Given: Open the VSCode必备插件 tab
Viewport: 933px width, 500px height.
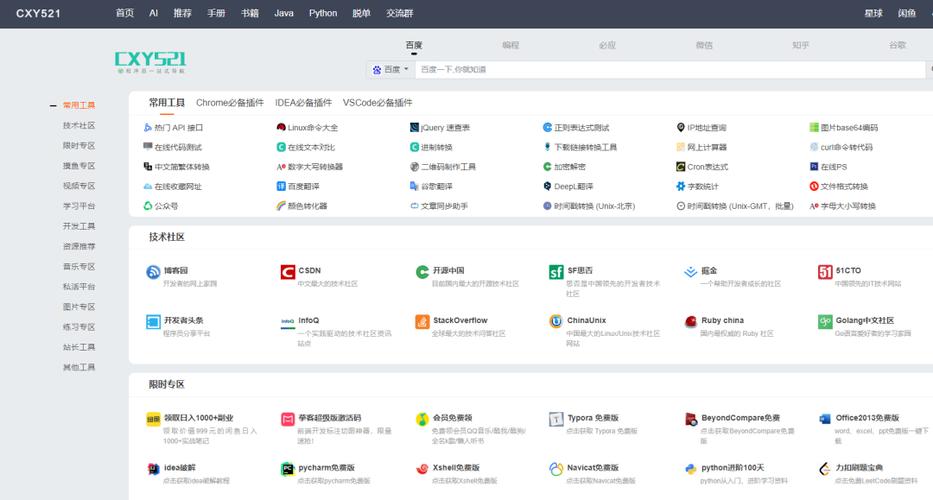Looking at the screenshot, I should click(377, 103).
